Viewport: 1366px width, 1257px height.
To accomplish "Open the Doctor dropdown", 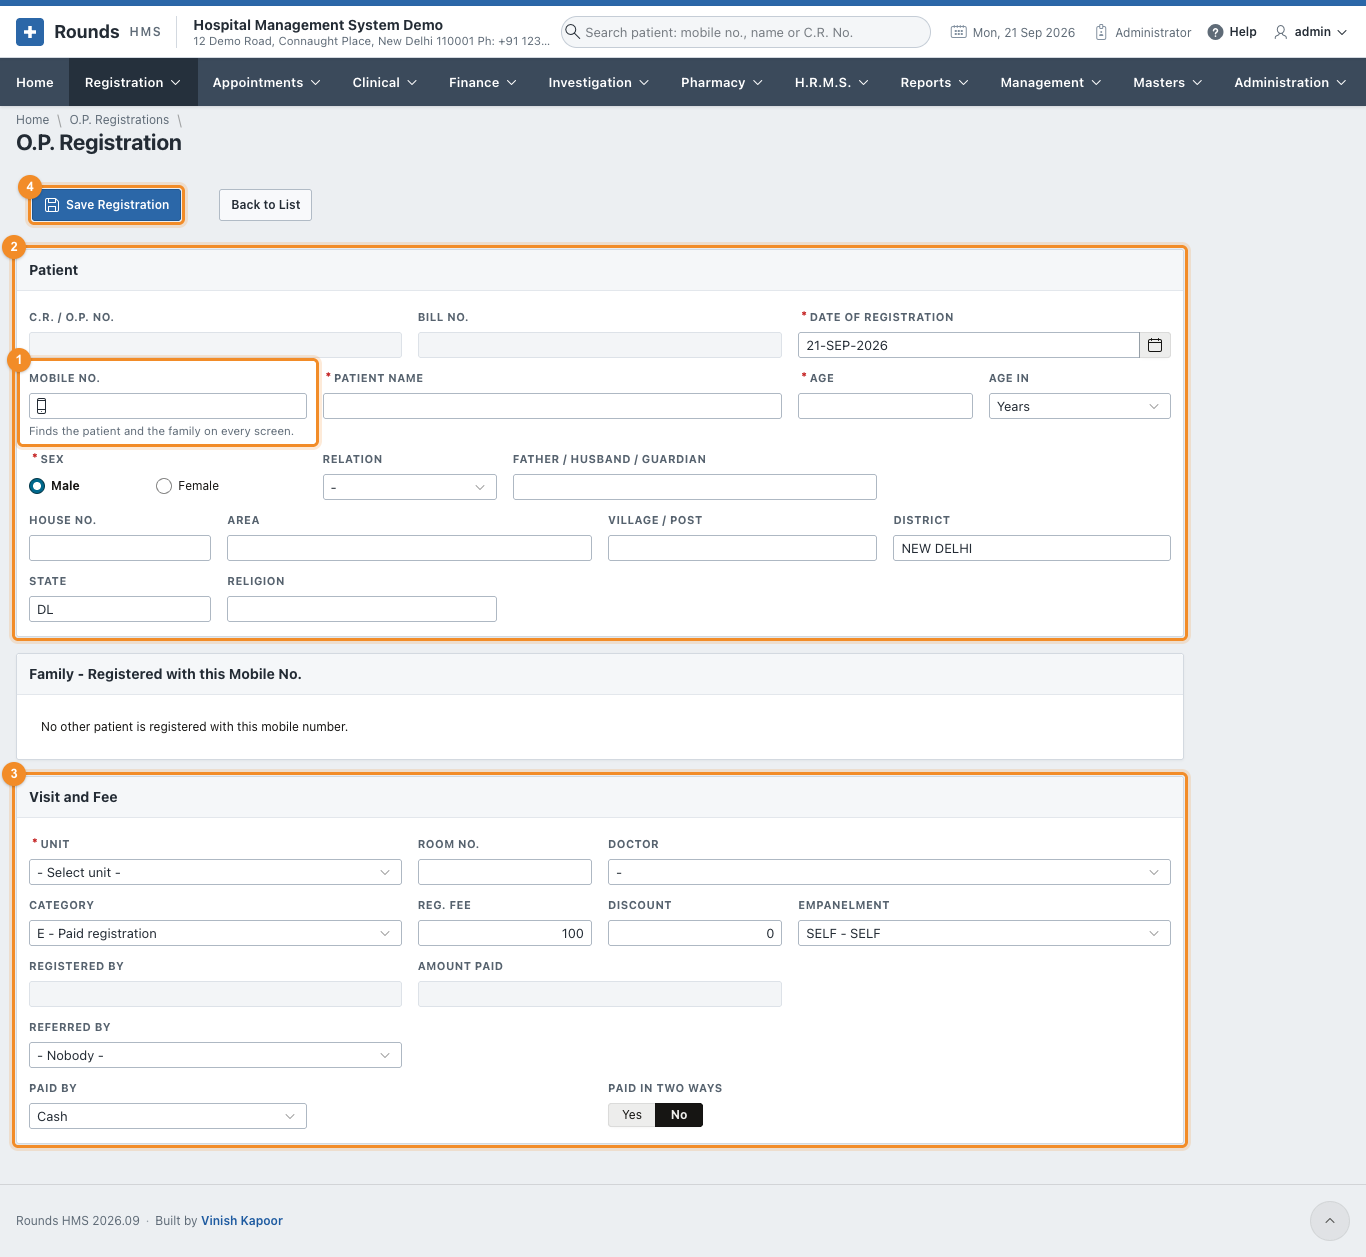I will click(889, 872).
